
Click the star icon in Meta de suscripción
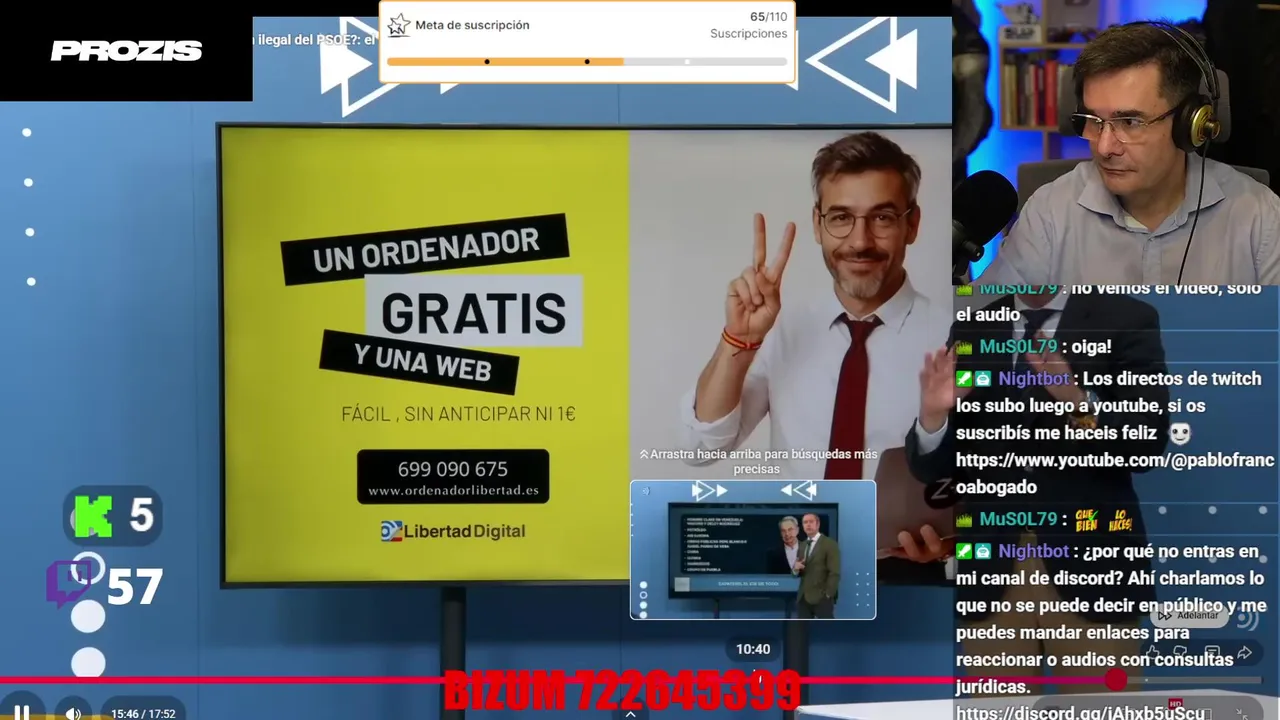[x=399, y=25]
